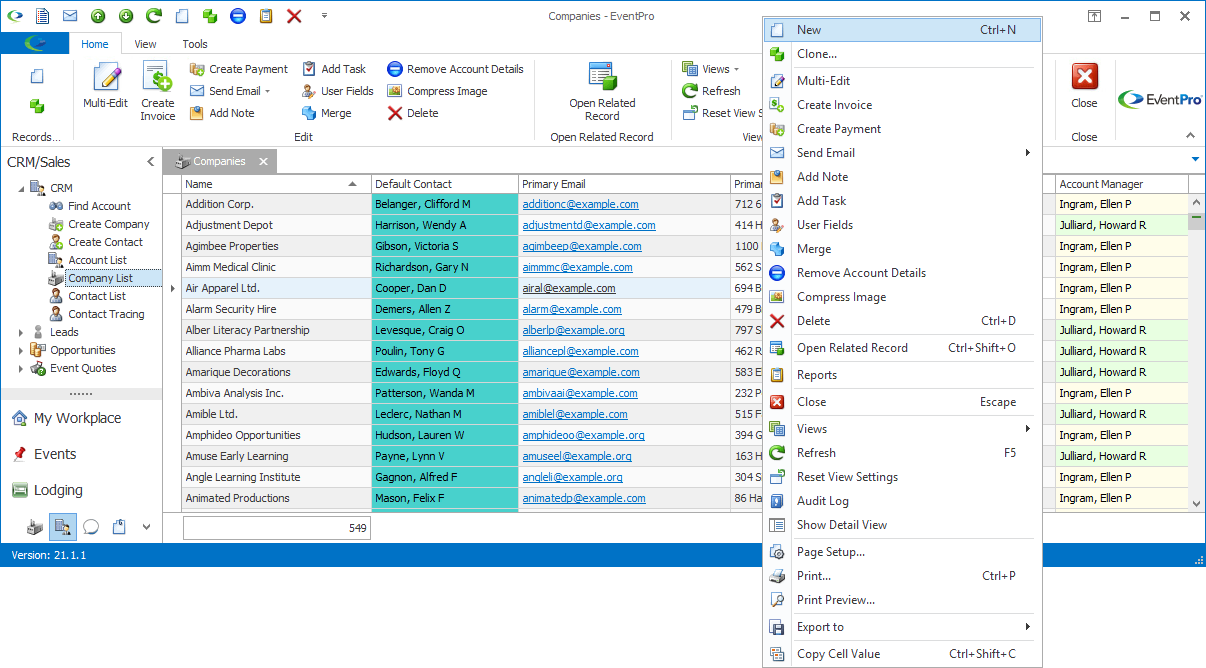1206x668 pixels.
Task: Select the Home ribbon tab
Action: pos(95,44)
